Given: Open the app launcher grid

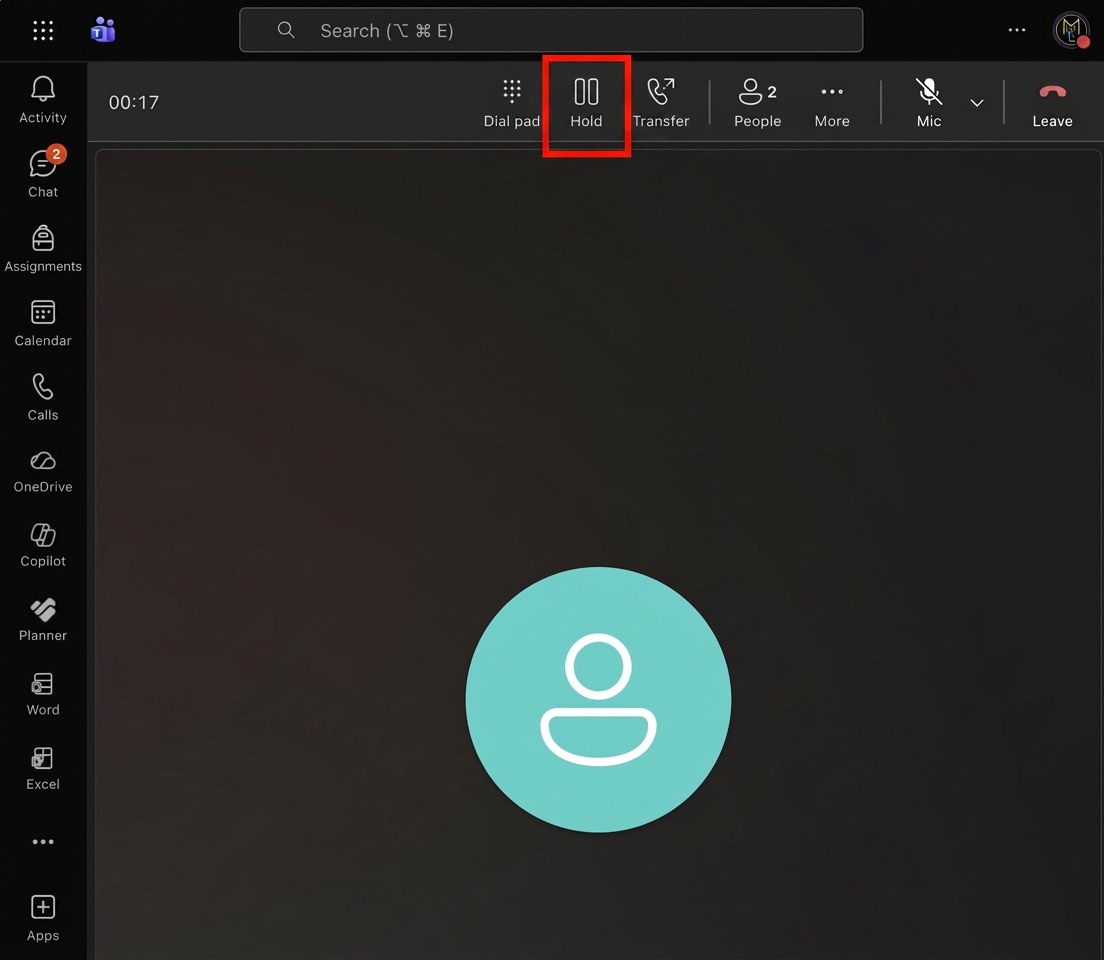Looking at the screenshot, I should tap(43, 30).
